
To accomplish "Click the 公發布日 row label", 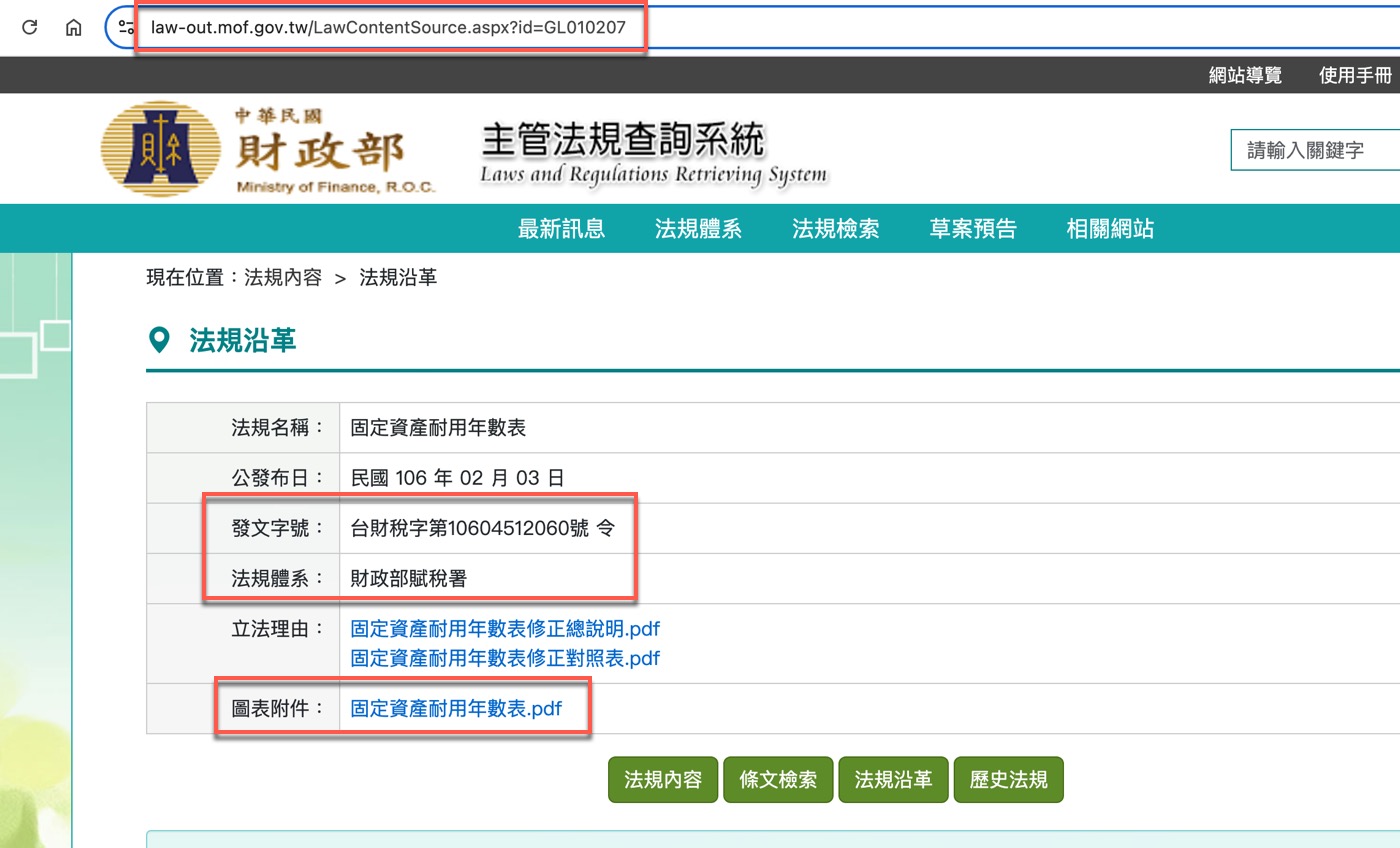I will [x=278, y=478].
